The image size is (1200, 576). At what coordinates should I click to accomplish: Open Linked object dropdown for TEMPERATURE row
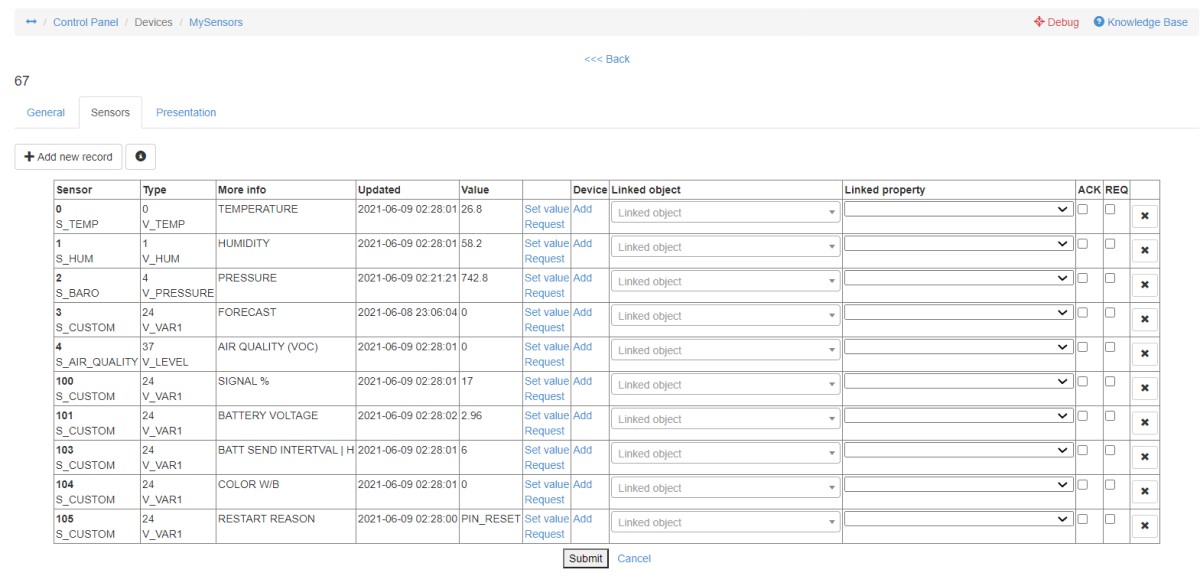click(x=726, y=213)
